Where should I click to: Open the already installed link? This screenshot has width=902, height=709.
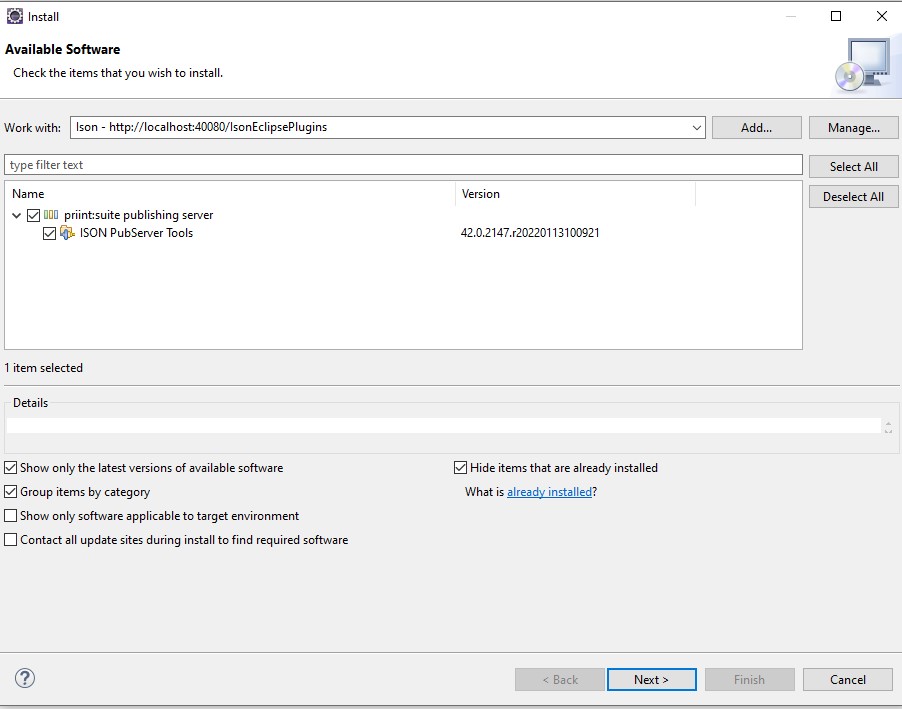pos(549,492)
